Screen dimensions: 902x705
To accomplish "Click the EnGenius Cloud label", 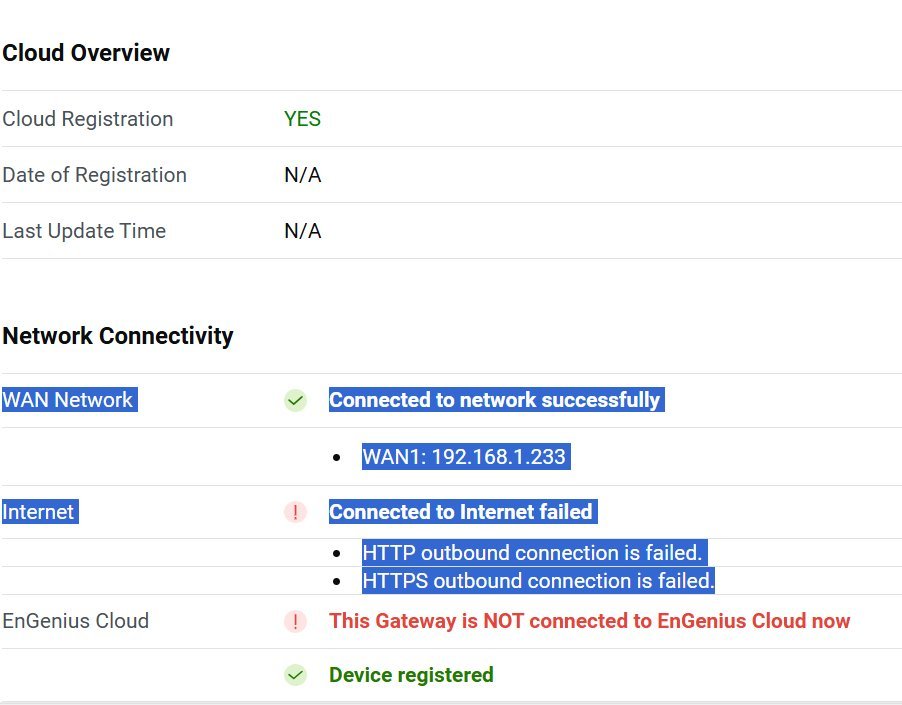I will click(76, 621).
